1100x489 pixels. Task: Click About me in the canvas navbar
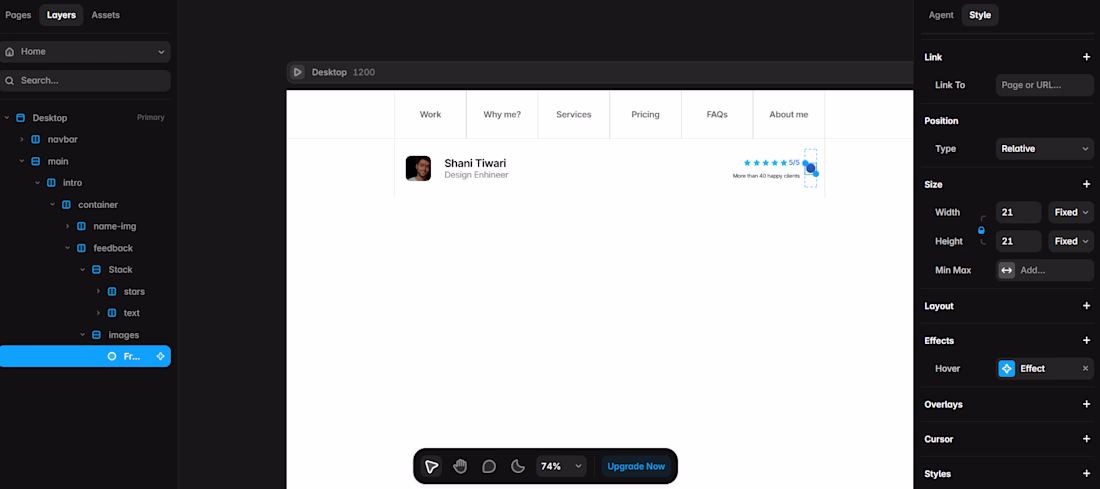(789, 114)
